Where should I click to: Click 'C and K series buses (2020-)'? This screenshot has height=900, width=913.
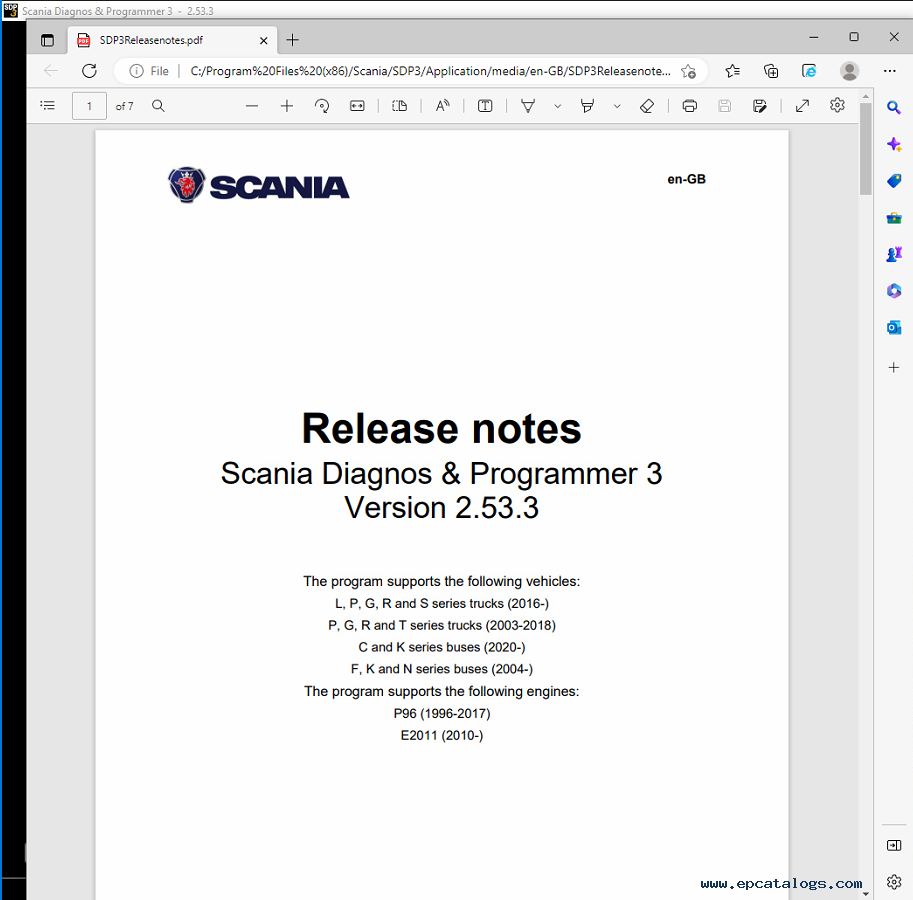pyautogui.click(x=442, y=647)
